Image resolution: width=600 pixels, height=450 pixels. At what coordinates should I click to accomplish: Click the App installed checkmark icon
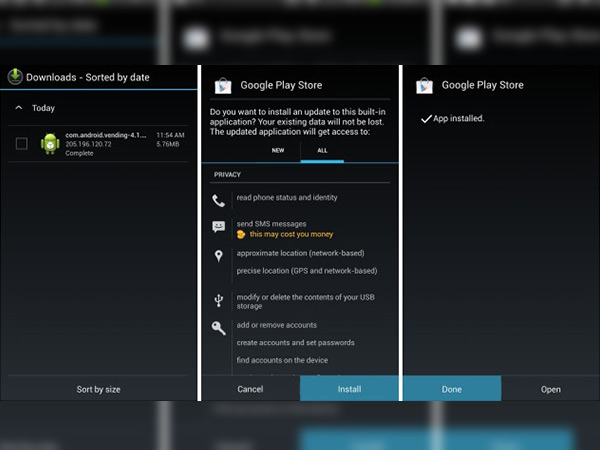426,119
